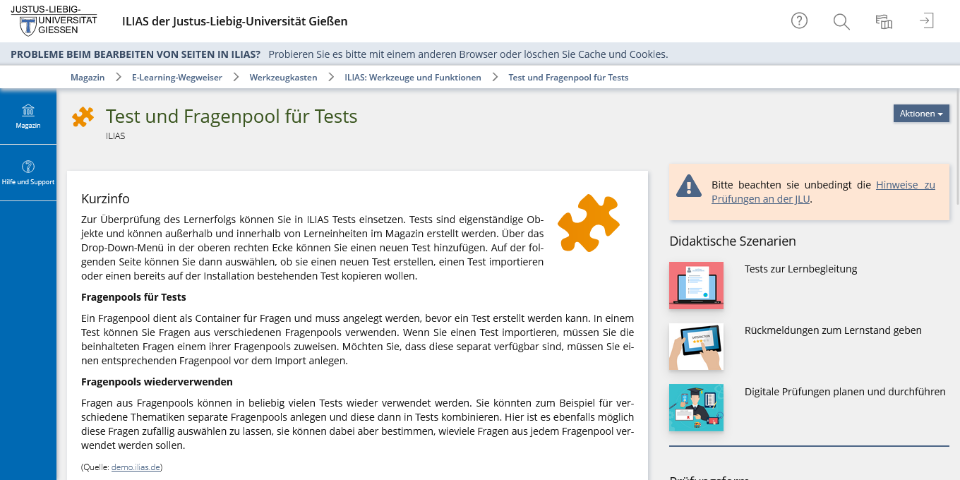The height and width of the screenshot is (480, 960).
Task: Click the ILIAS der Justus-Liebig-Universität Gießen header title
Action: (234, 21)
